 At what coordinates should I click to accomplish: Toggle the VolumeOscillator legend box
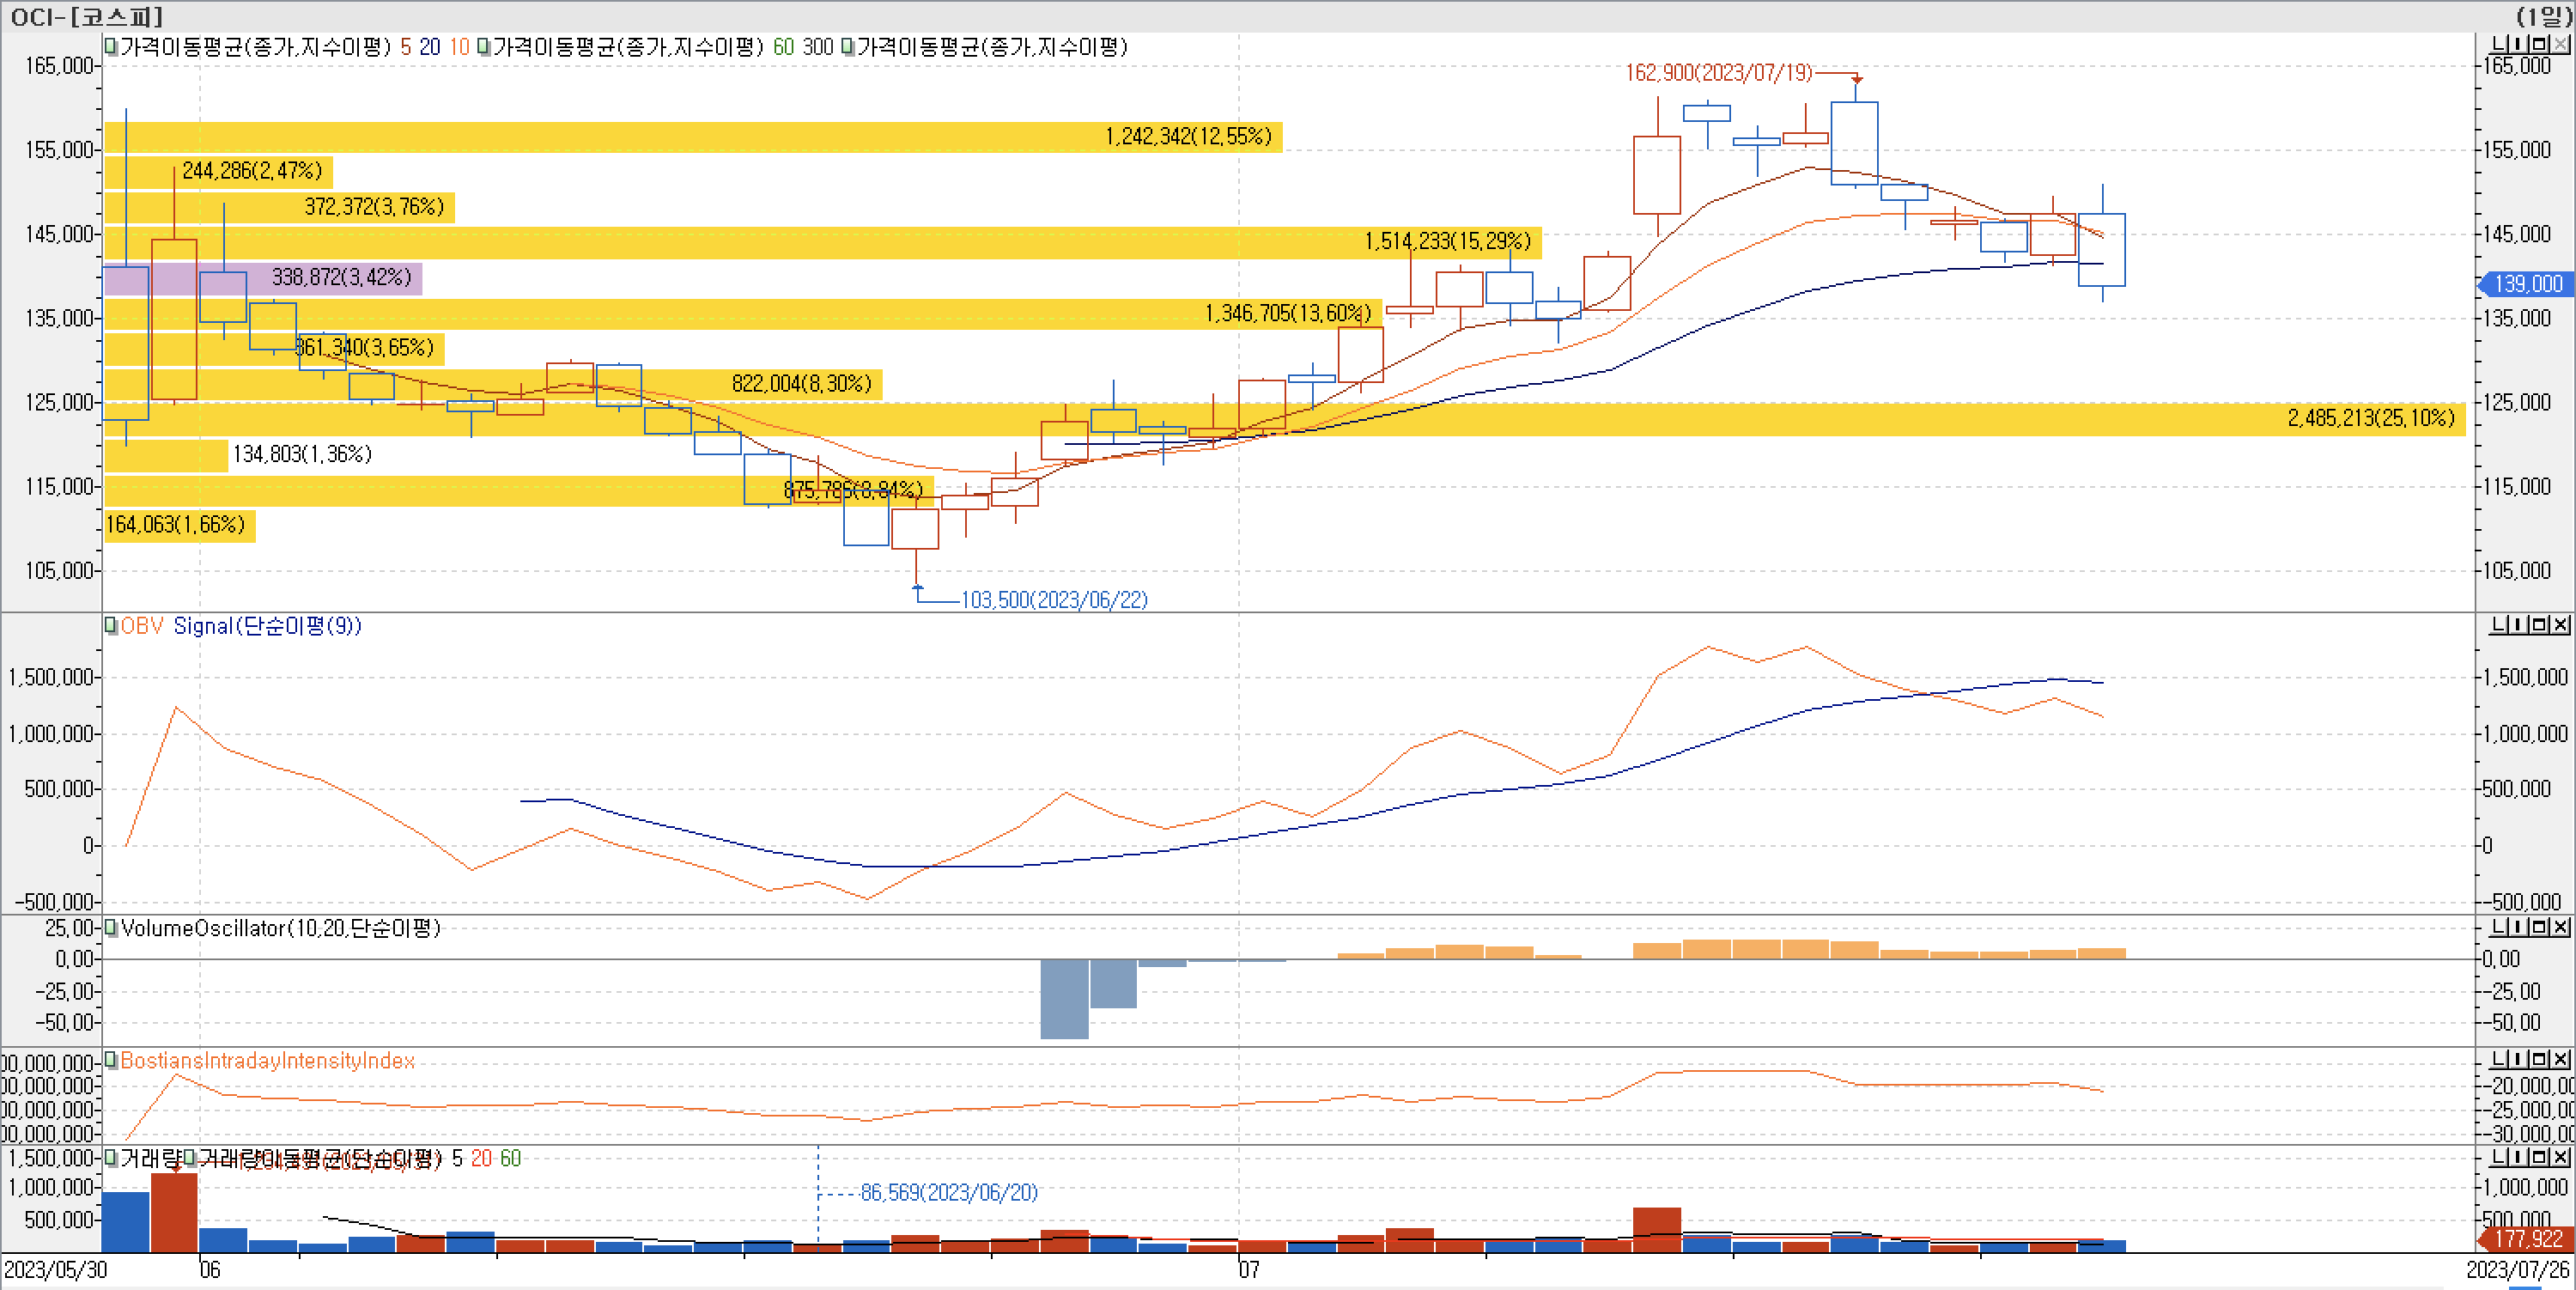tap(111, 928)
